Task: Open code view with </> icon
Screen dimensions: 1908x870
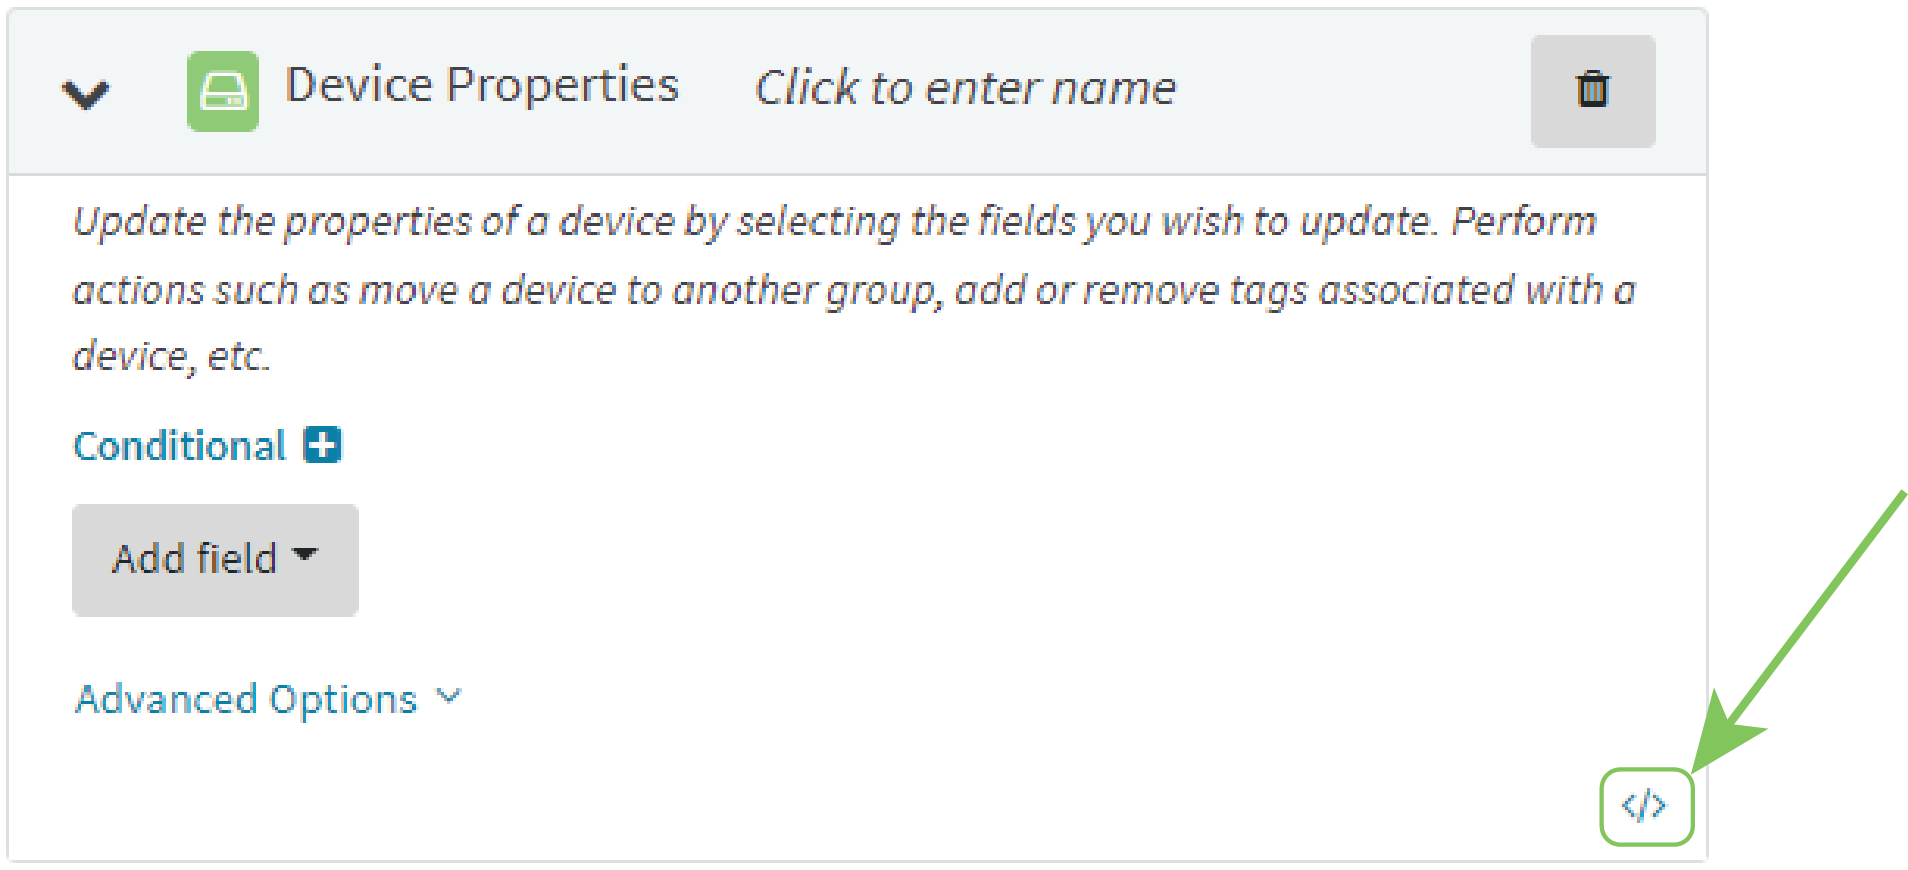Action: click(1644, 805)
